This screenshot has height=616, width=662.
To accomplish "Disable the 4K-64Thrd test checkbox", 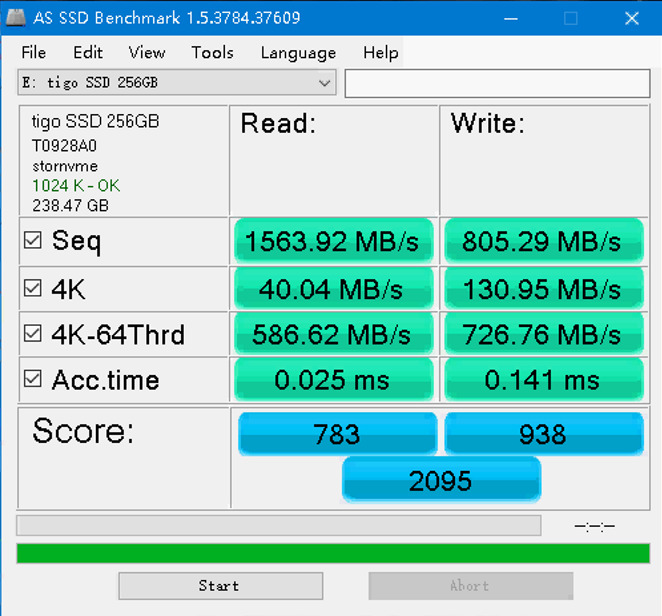I will [x=33, y=334].
